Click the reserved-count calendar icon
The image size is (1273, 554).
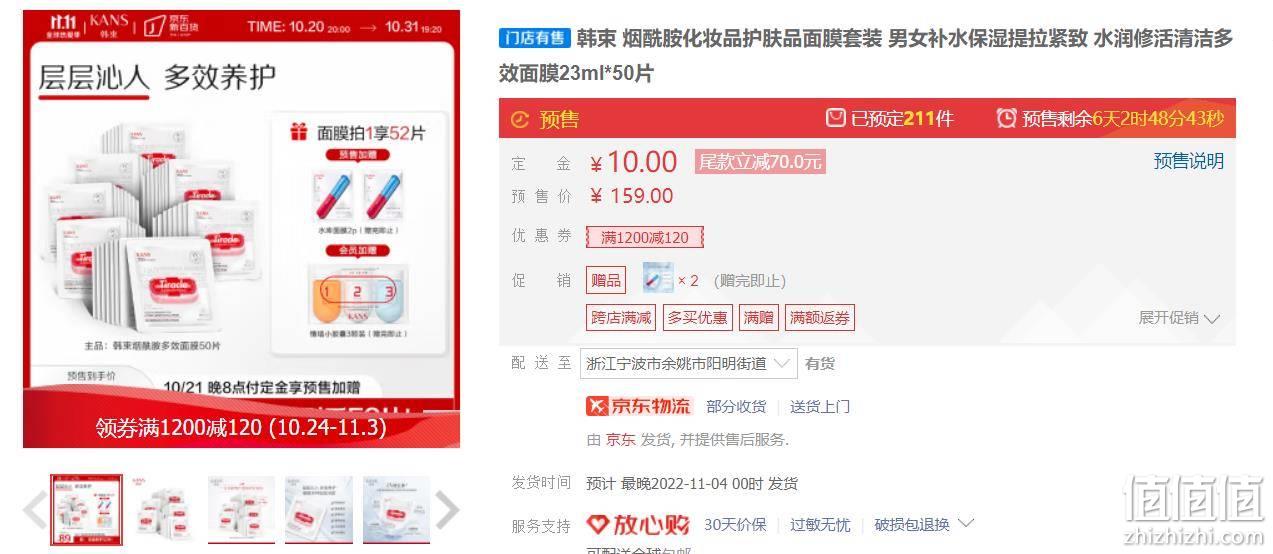(x=835, y=118)
